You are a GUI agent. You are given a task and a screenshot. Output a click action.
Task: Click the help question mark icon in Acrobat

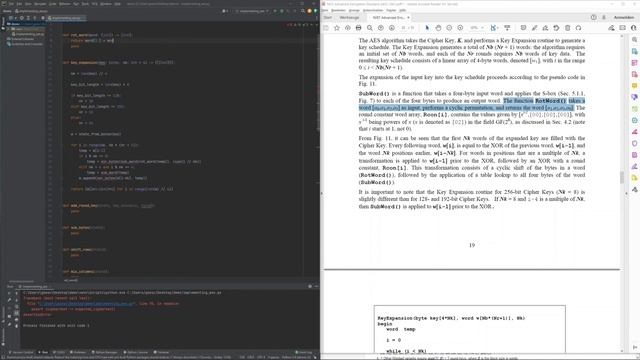pos(593,18)
